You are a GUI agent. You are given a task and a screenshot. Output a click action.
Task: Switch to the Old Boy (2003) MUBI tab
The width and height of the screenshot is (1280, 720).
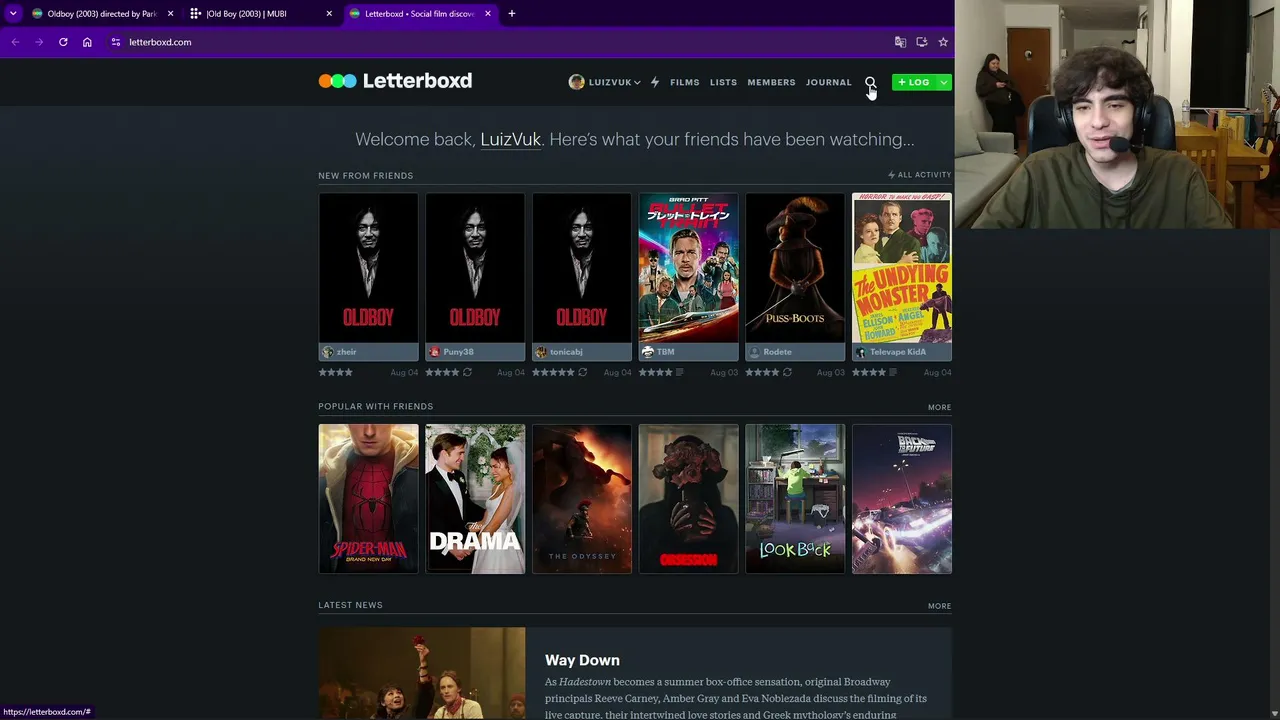[261, 14]
